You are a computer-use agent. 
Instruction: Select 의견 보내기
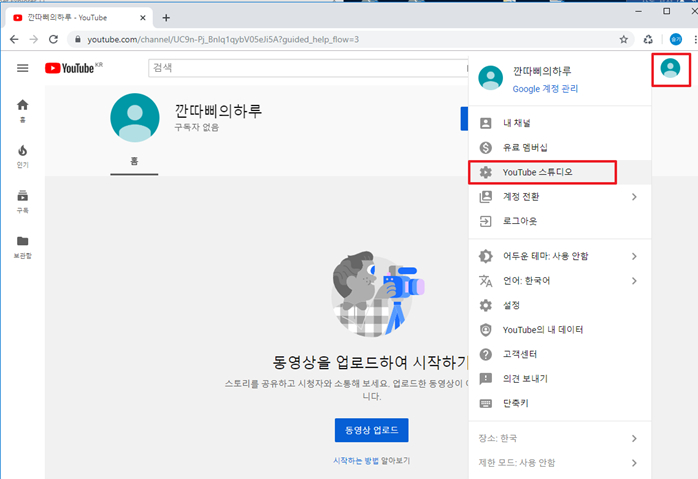560,378
